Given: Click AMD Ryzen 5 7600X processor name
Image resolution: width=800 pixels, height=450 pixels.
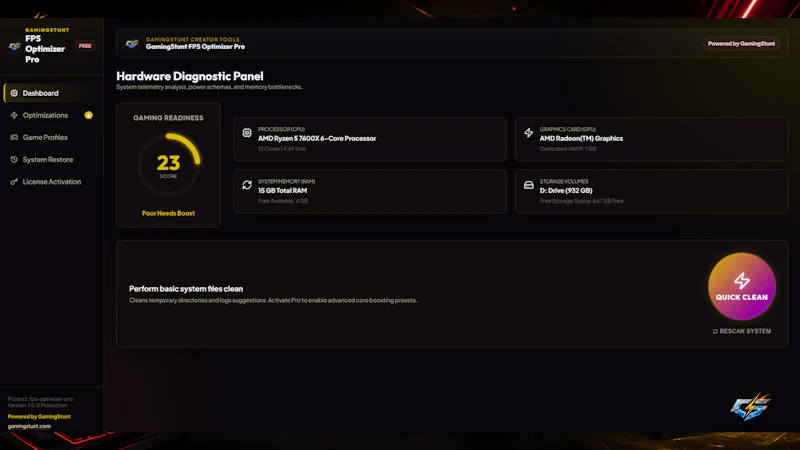Looking at the screenshot, I should click(x=317, y=138).
